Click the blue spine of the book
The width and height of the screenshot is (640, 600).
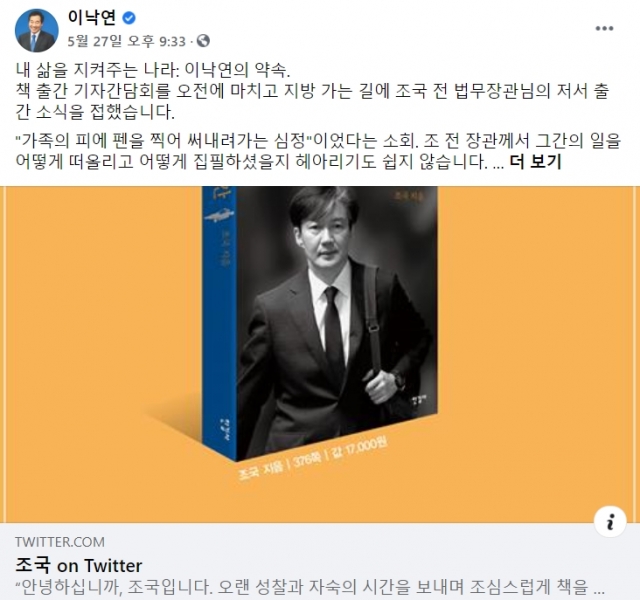tap(220, 318)
